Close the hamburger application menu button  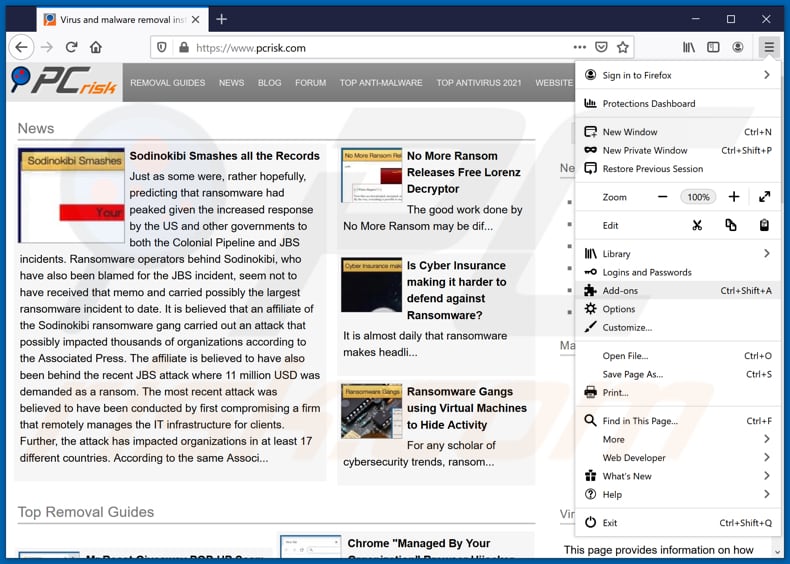pos(769,47)
